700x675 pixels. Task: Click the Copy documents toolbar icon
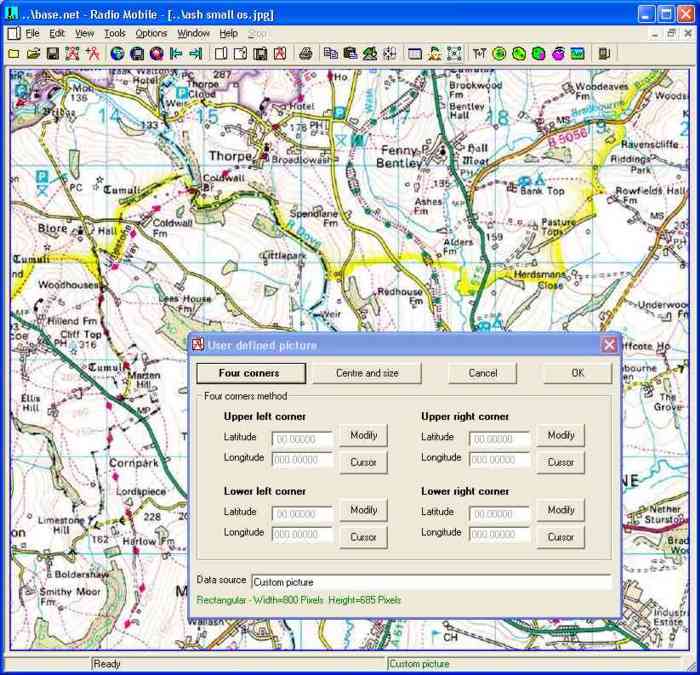pyautogui.click(x=330, y=54)
